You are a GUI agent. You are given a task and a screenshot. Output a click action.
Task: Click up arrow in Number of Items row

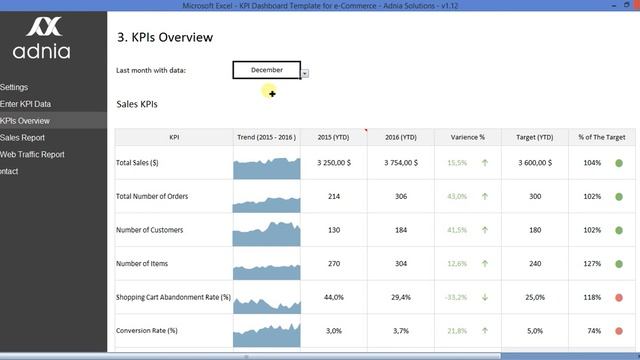click(485, 264)
